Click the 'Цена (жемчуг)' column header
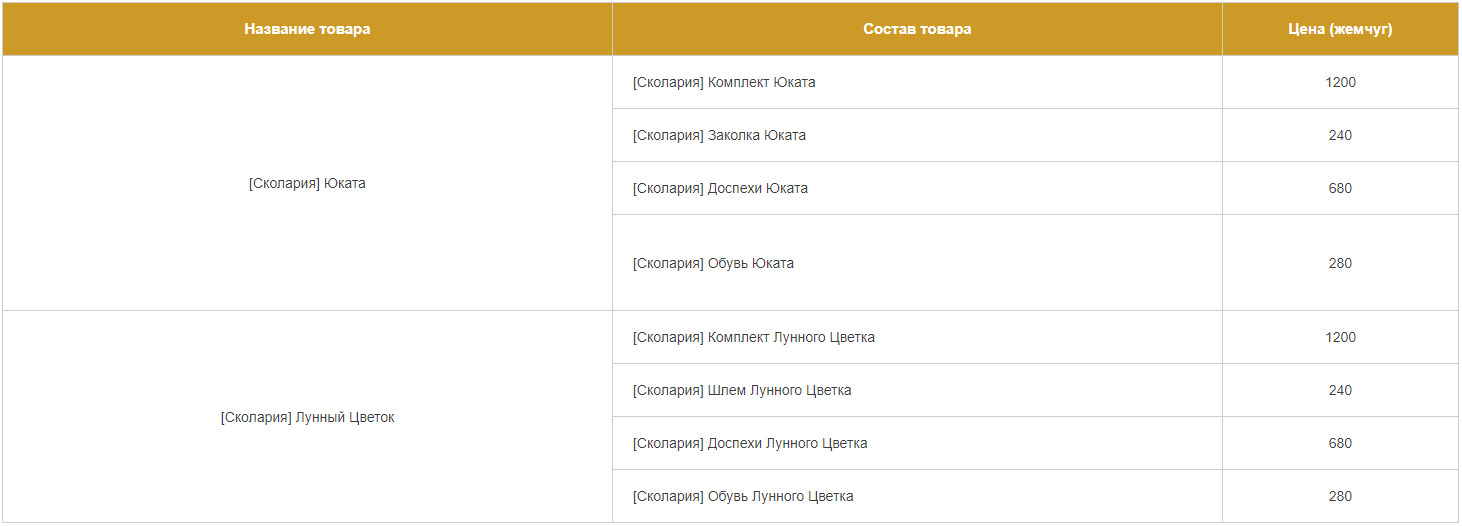Screen dimensions: 1462x526 pyautogui.click(x=1340, y=29)
